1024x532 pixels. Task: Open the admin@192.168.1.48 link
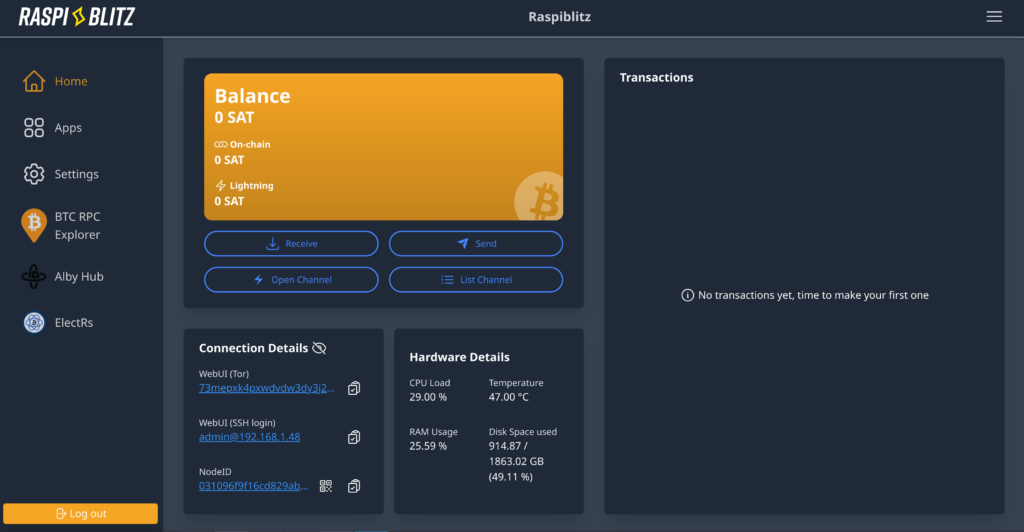[249, 437]
